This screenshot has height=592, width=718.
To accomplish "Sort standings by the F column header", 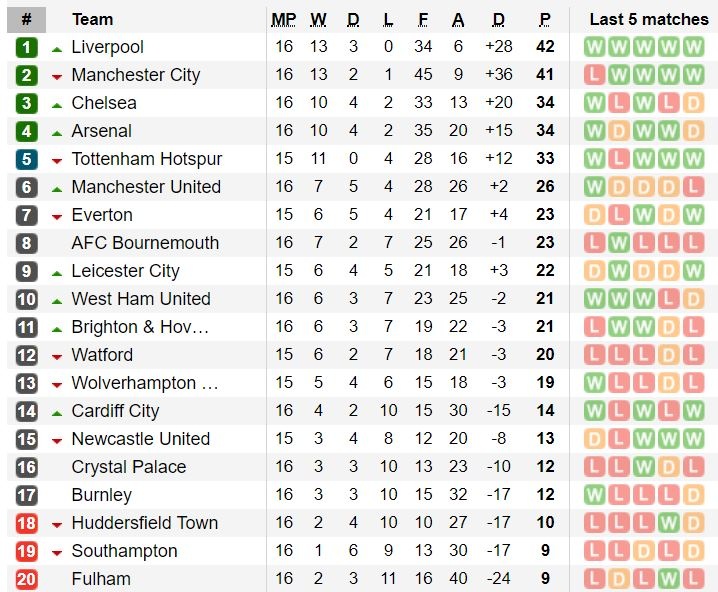I will coord(423,19).
